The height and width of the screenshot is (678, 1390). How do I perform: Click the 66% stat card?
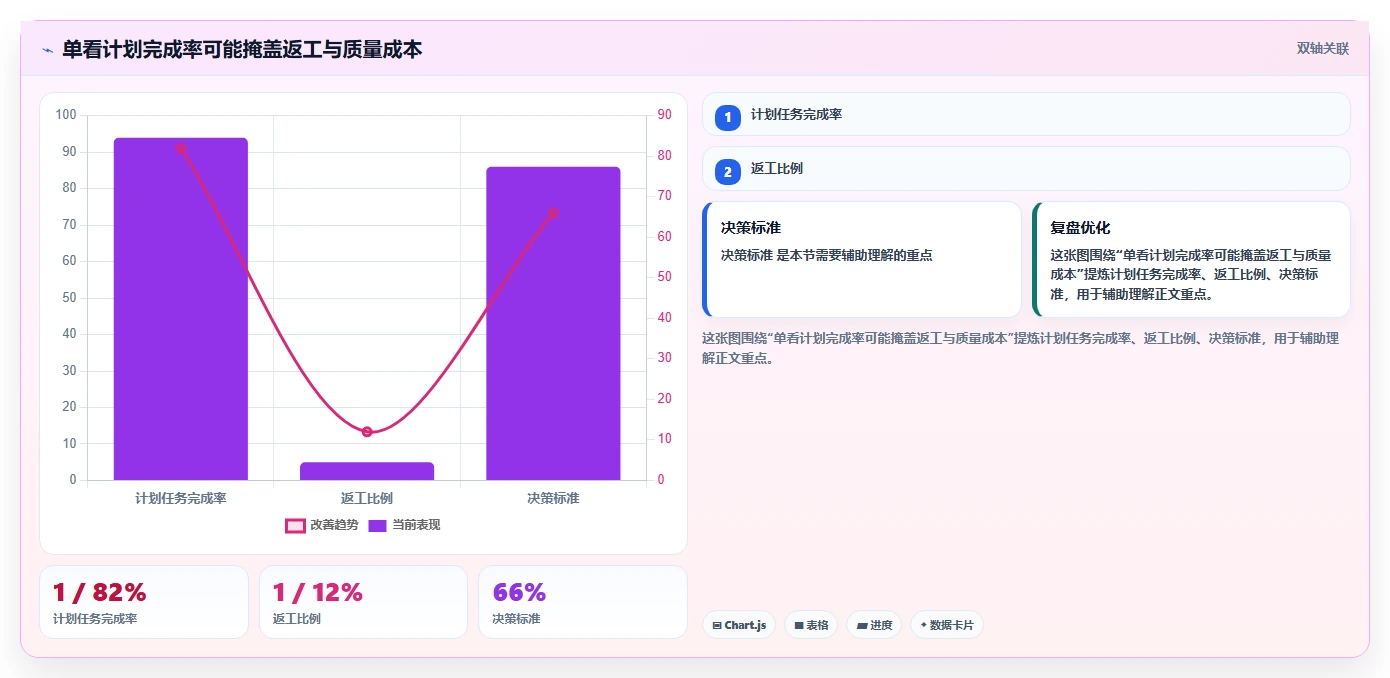click(x=583, y=602)
